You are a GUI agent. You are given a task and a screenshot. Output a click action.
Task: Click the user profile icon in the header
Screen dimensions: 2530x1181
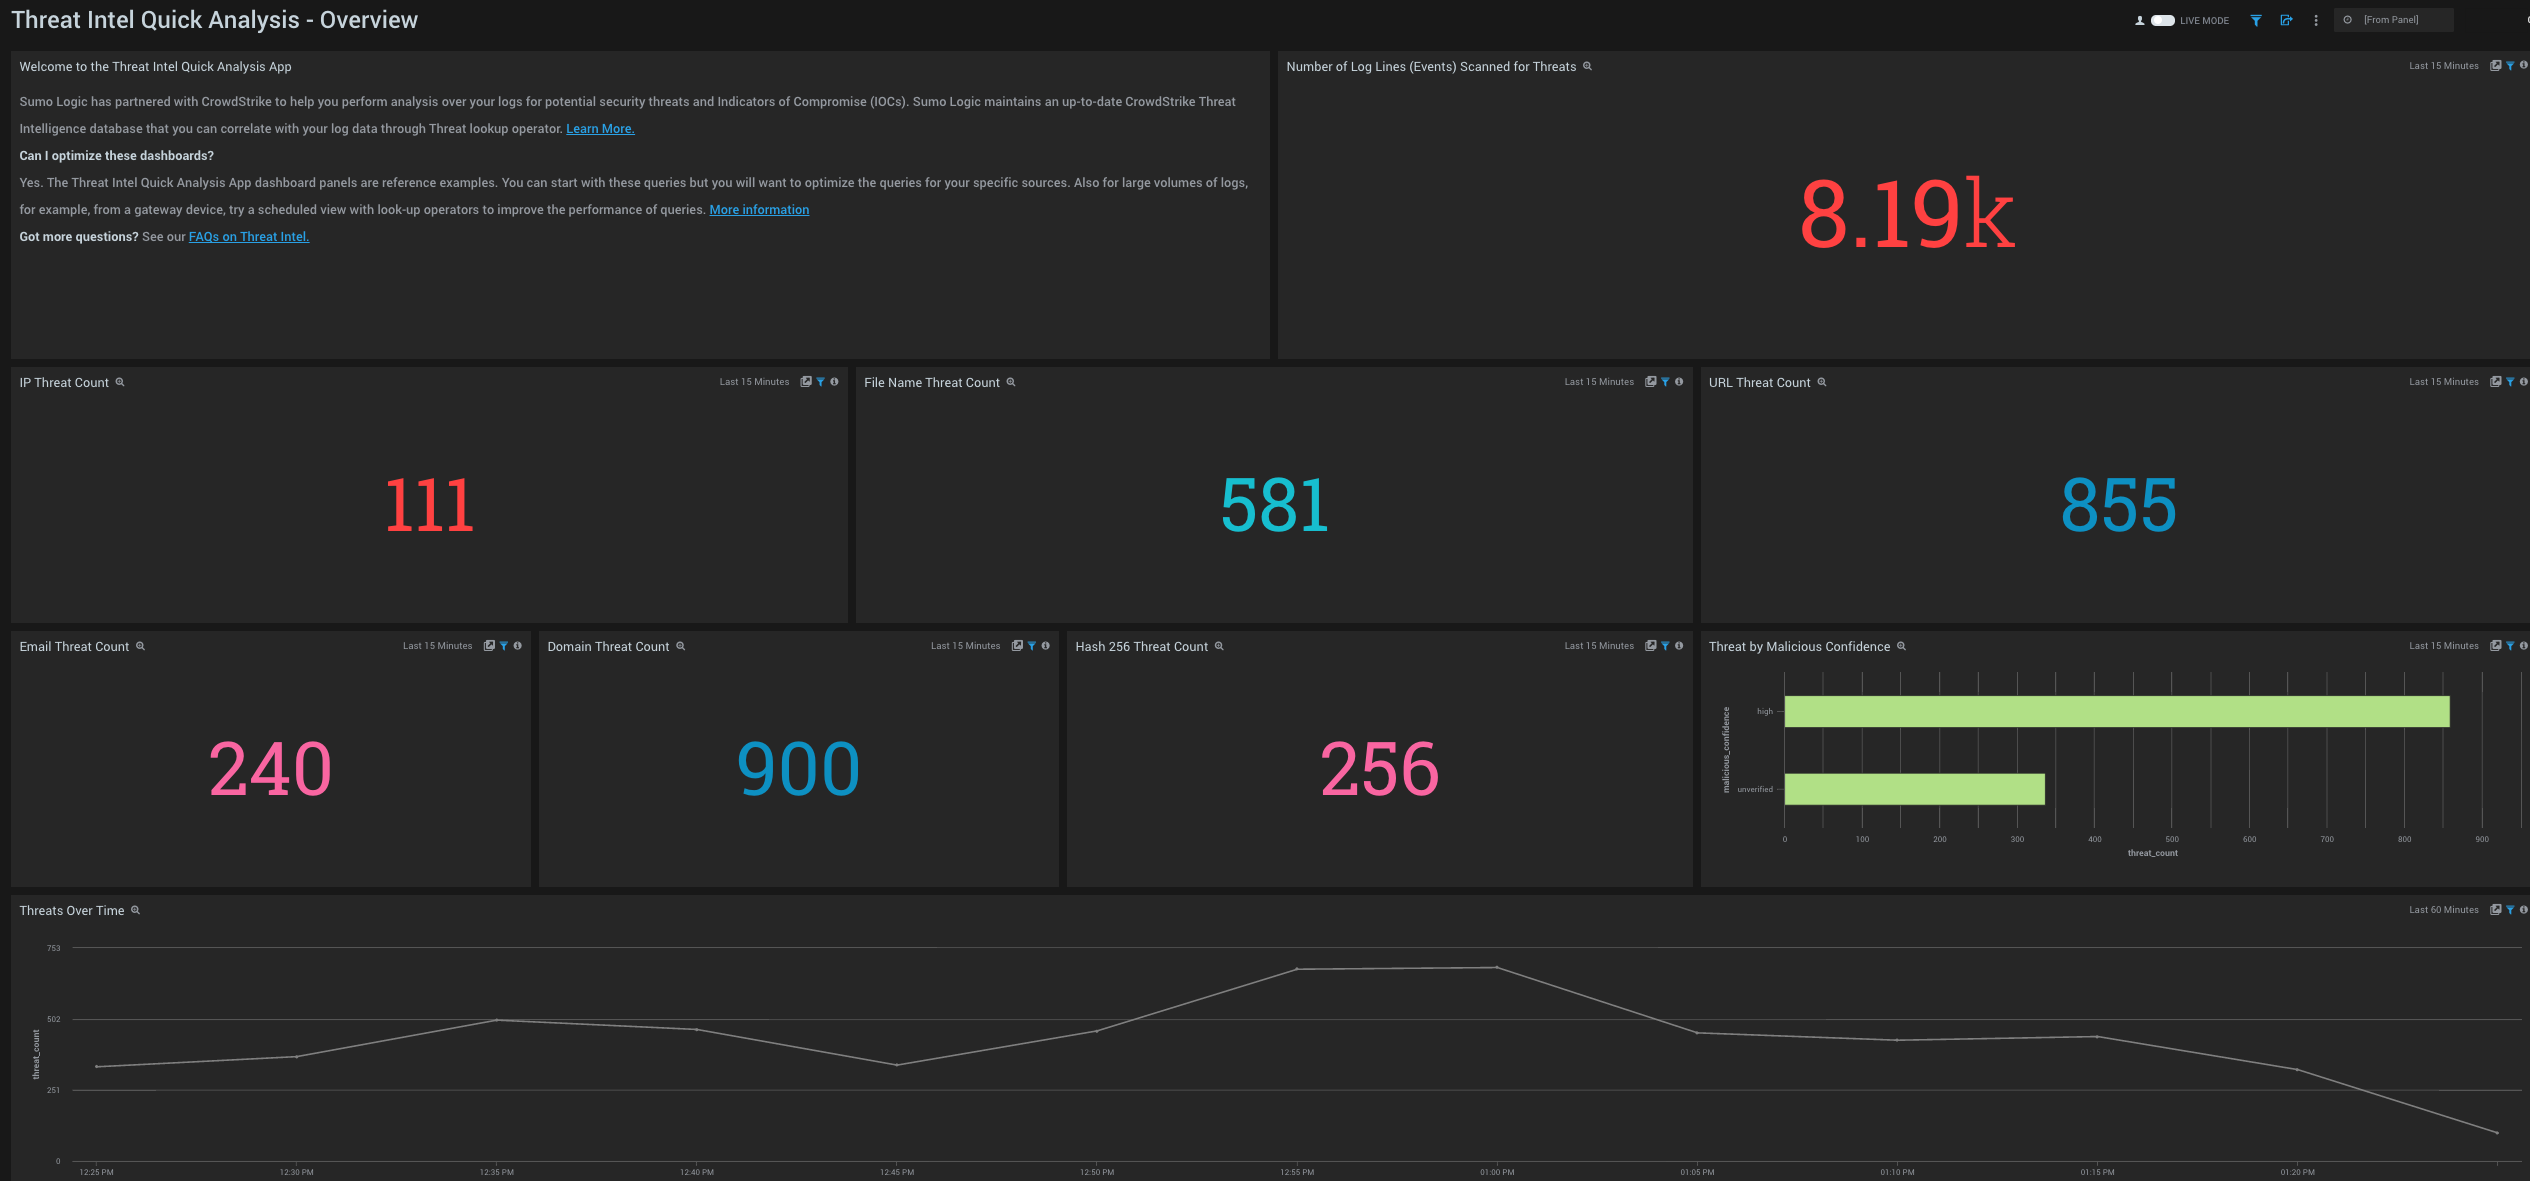2139,20
